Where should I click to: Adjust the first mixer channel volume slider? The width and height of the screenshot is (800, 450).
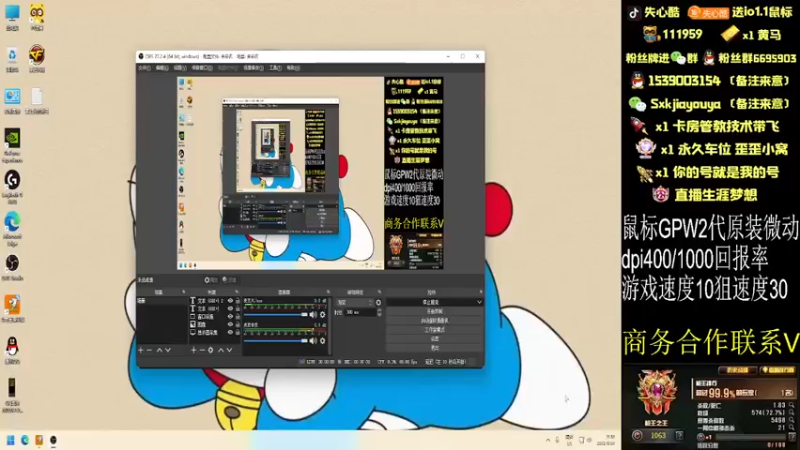click(276, 315)
